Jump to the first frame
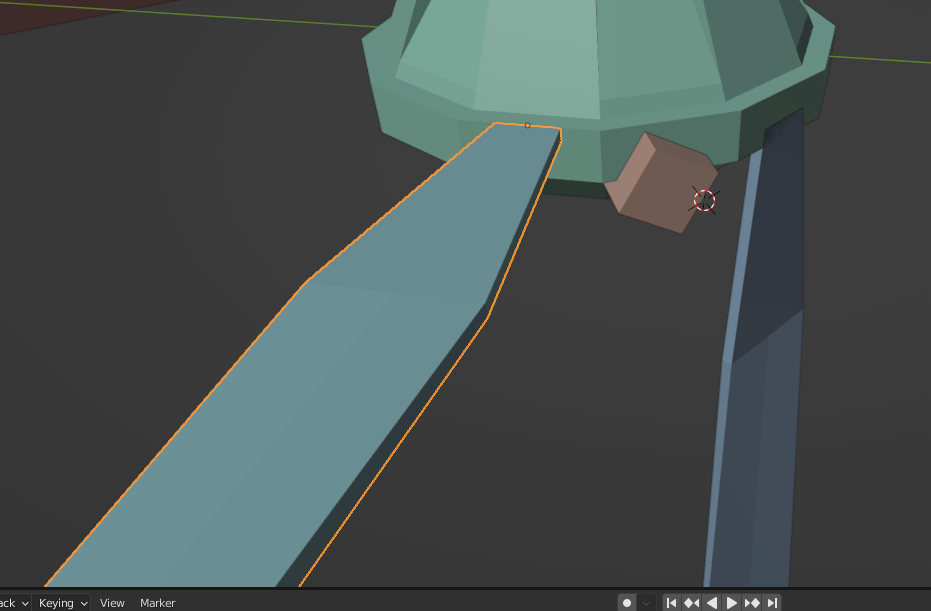The width and height of the screenshot is (931, 611). (672, 603)
